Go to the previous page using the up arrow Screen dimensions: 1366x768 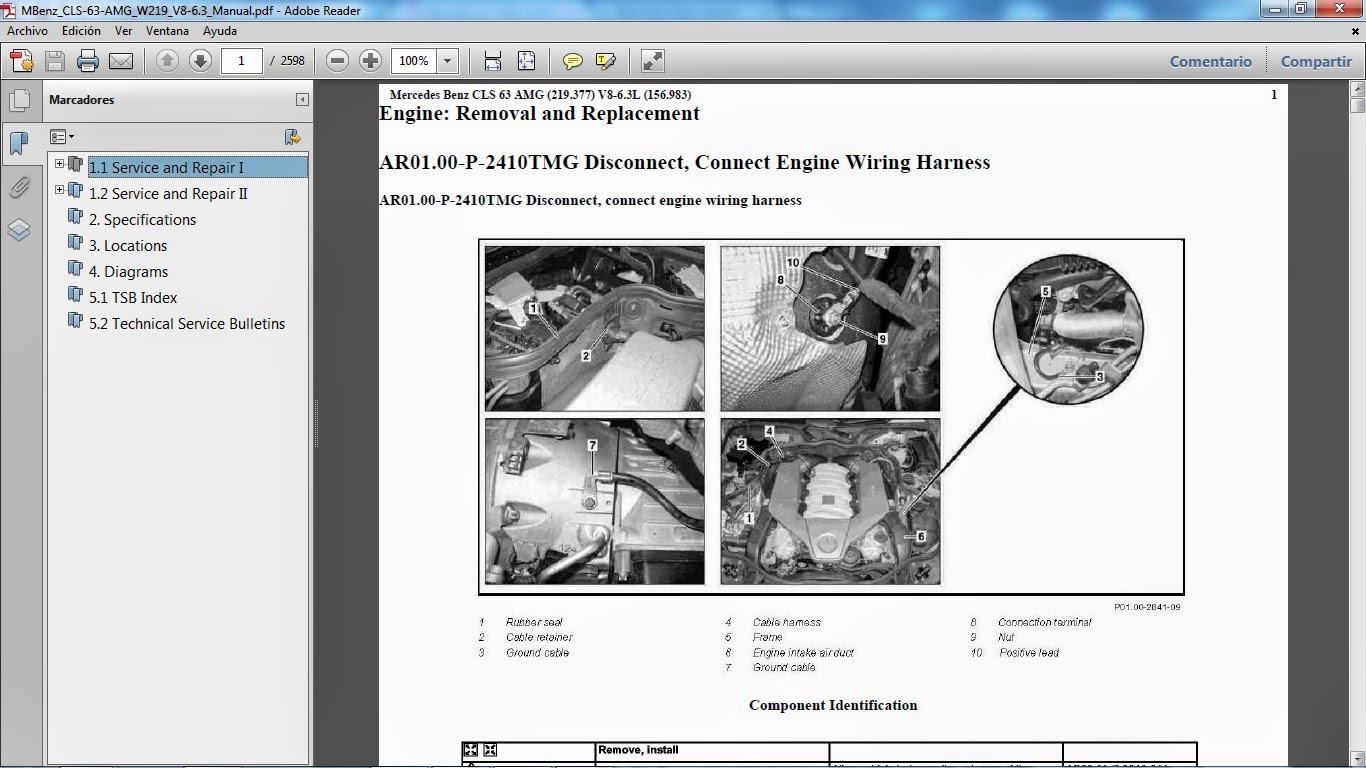[166, 61]
